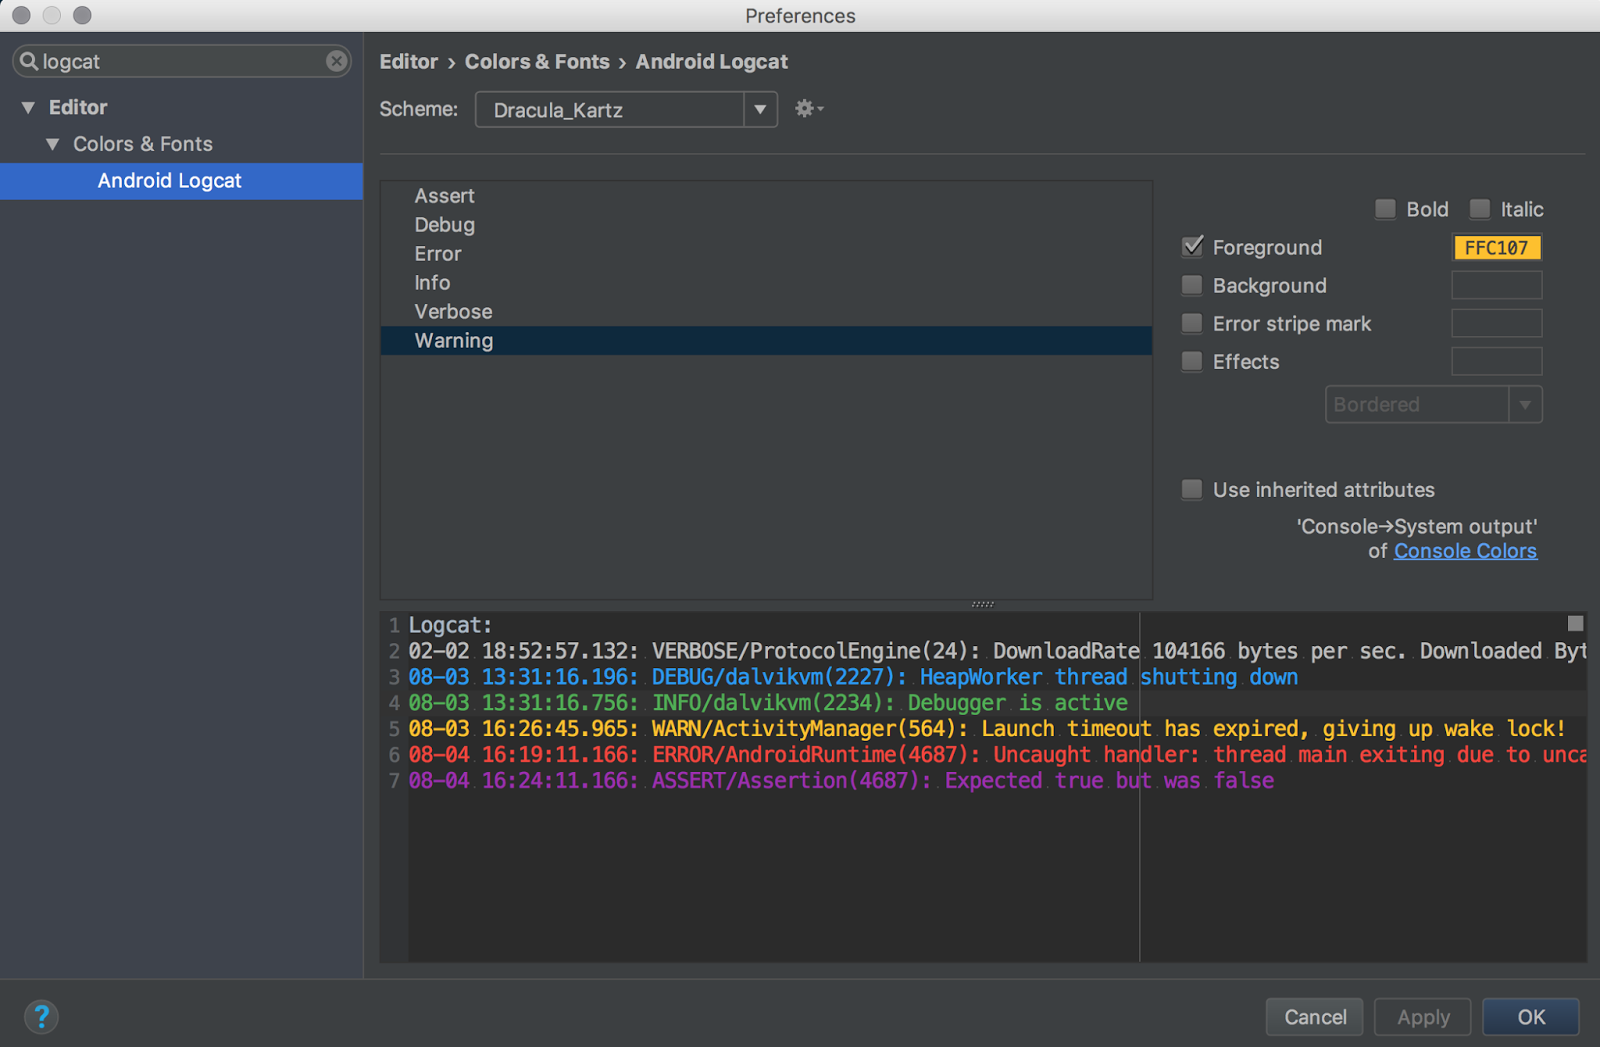Open the Scheme dropdown
1600x1047 pixels.
pos(760,110)
